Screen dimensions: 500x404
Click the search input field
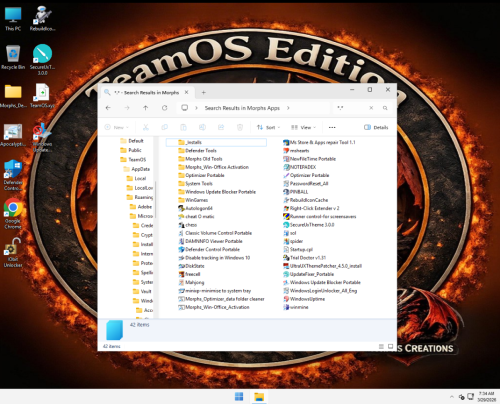[x=353, y=108]
